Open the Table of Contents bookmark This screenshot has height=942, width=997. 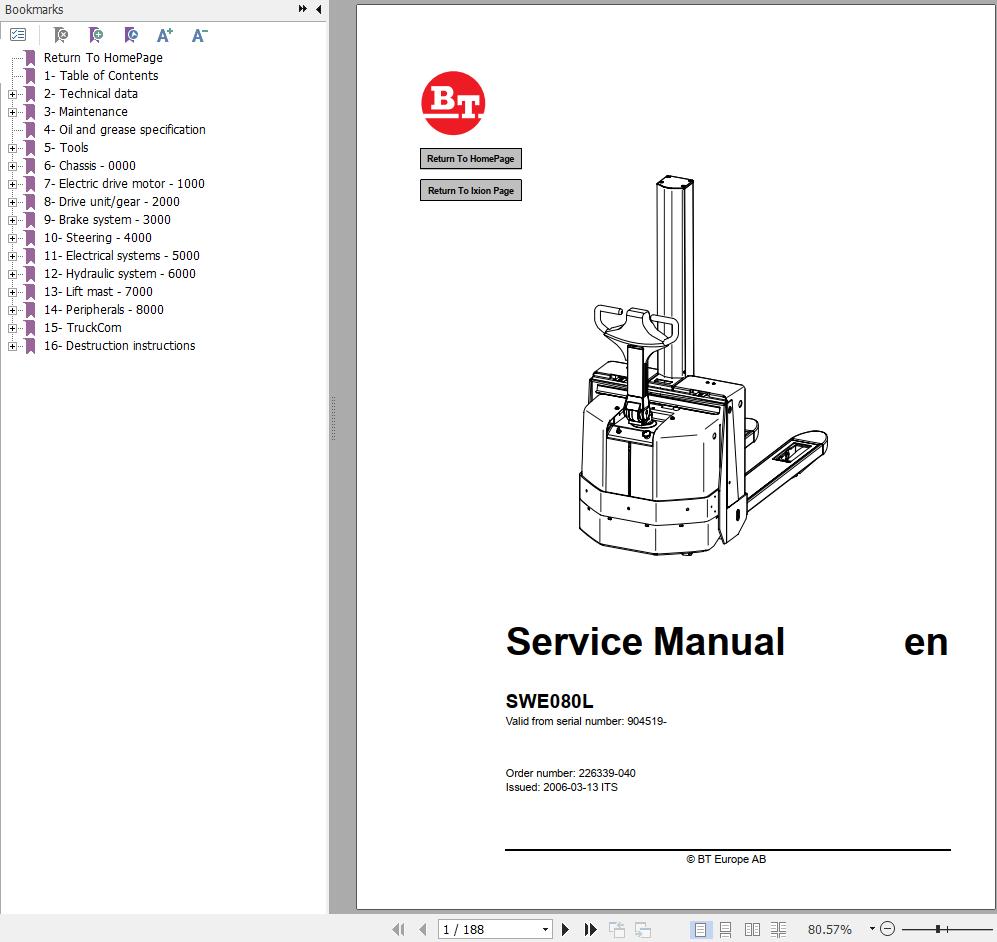100,76
